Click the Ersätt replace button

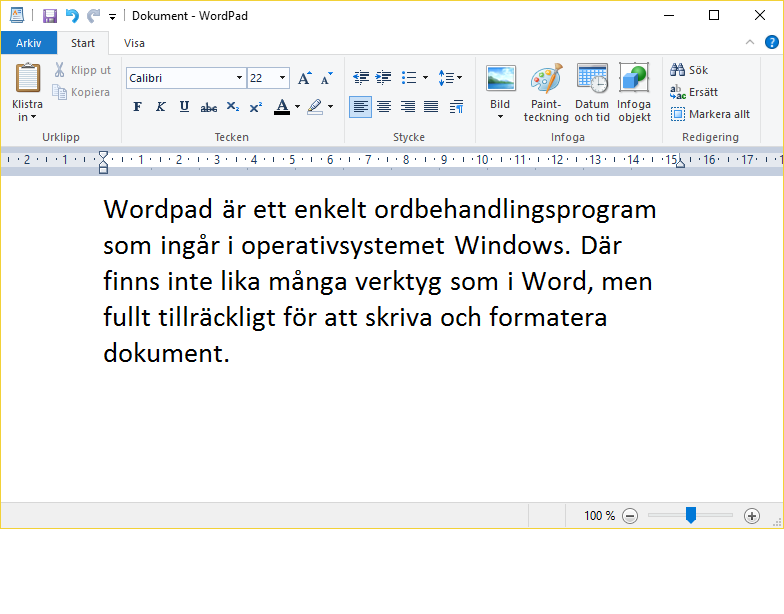coord(694,92)
